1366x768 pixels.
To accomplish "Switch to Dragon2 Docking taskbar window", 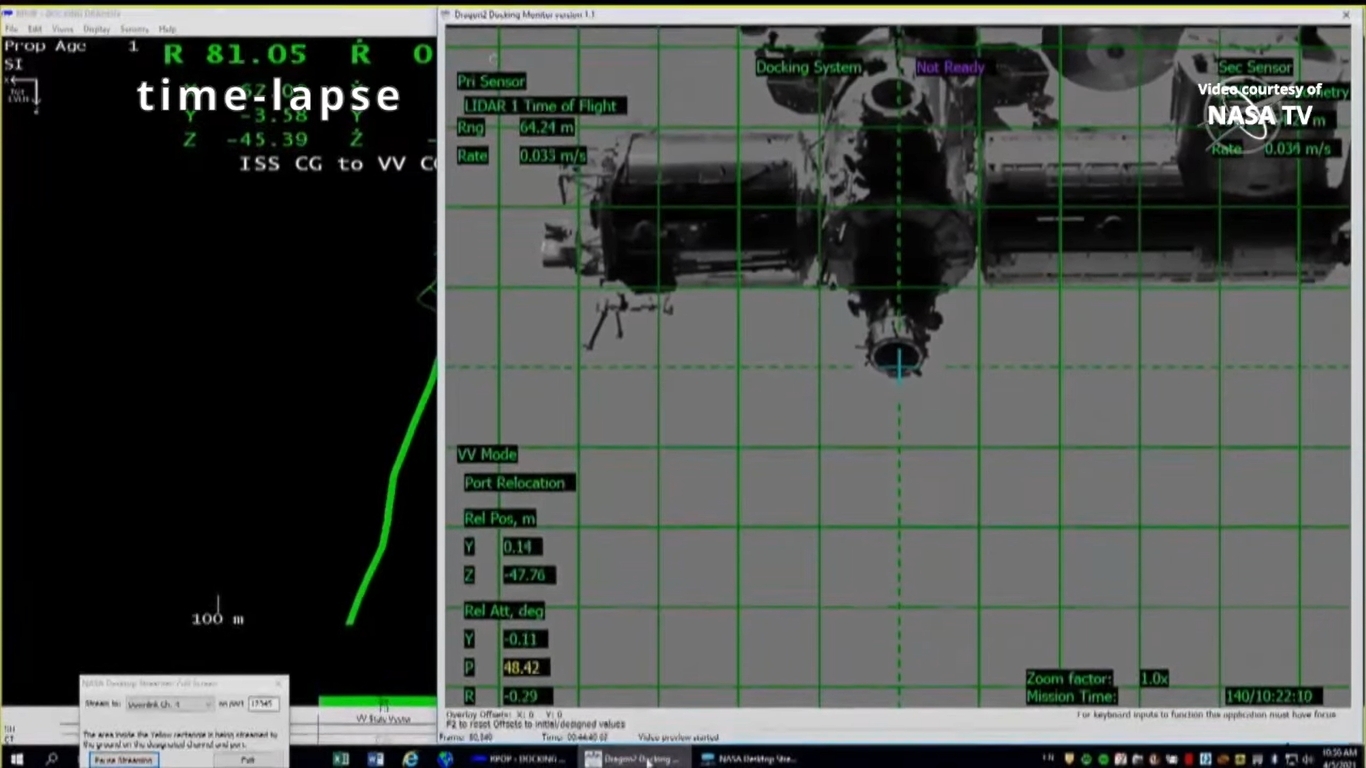I will pyautogui.click(x=633, y=760).
